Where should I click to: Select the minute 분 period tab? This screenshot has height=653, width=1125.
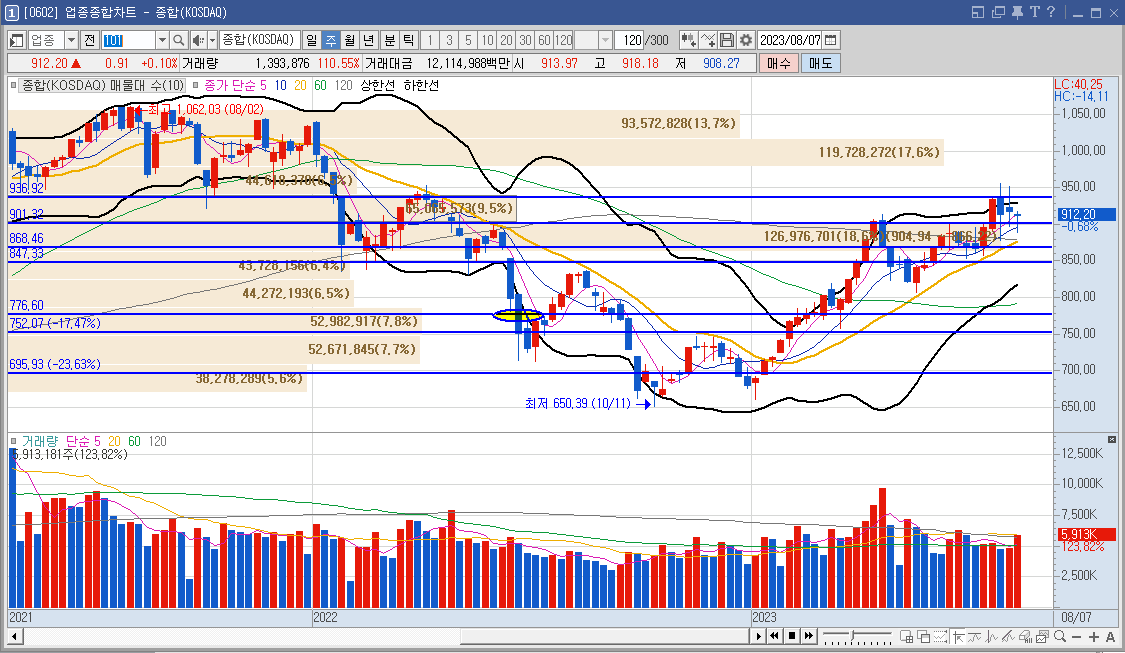pyautogui.click(x=390, y=40)
